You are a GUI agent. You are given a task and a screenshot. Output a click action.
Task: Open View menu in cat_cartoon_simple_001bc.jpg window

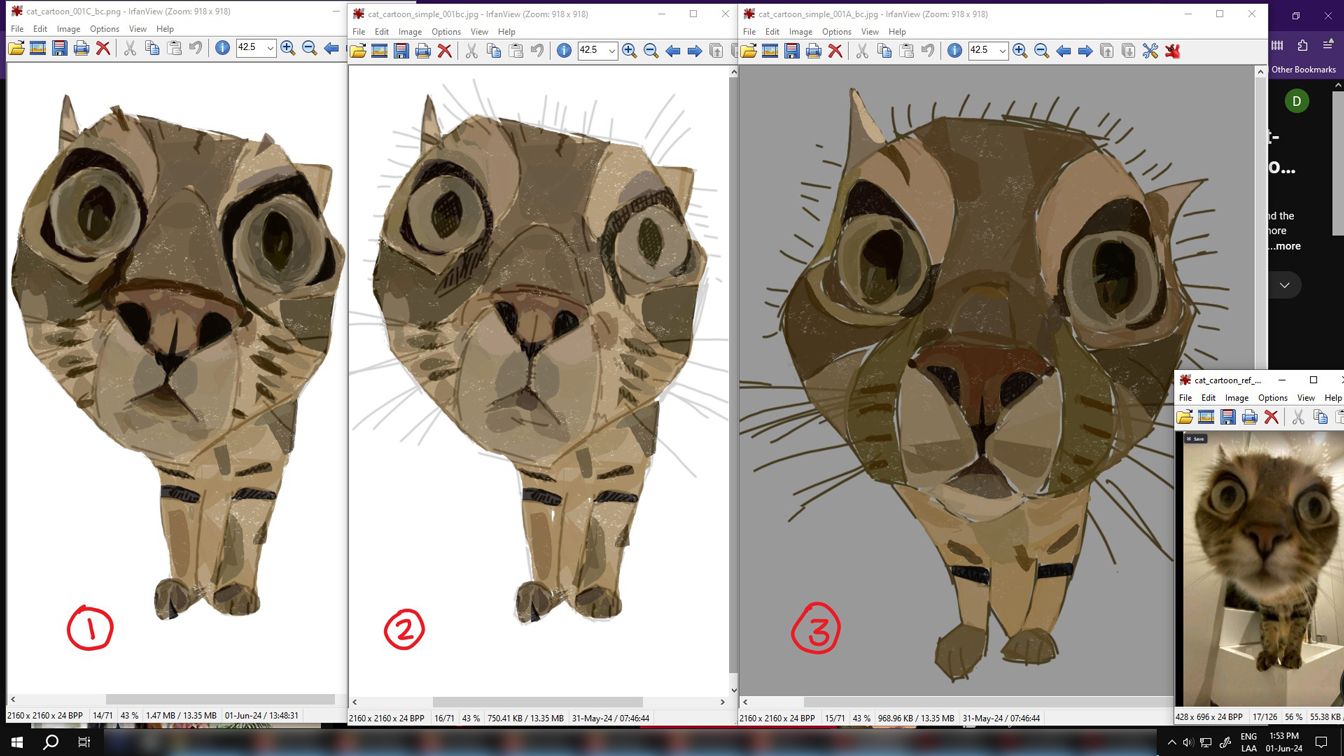(479, 32)
